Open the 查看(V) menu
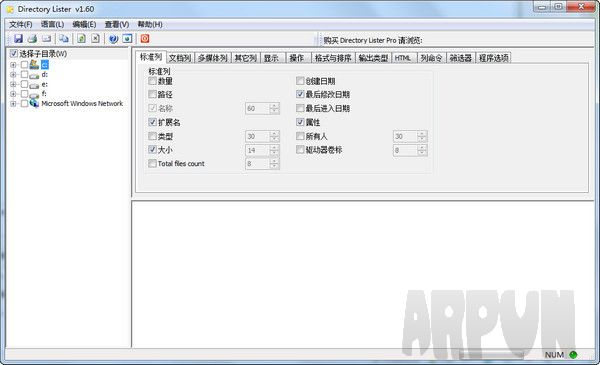600x365 pixels. click(x=117, y=24)
